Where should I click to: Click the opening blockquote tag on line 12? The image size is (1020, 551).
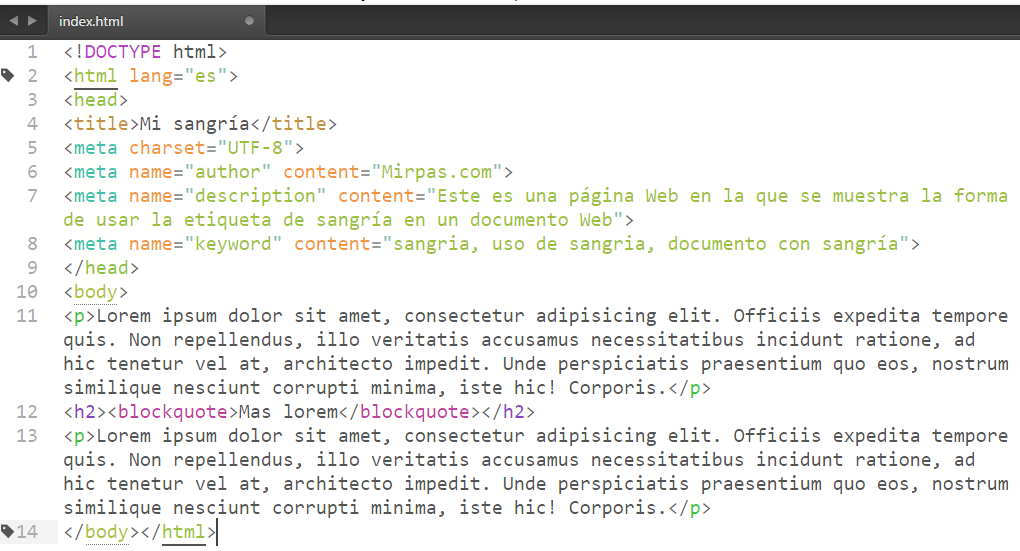click(172, 412)
